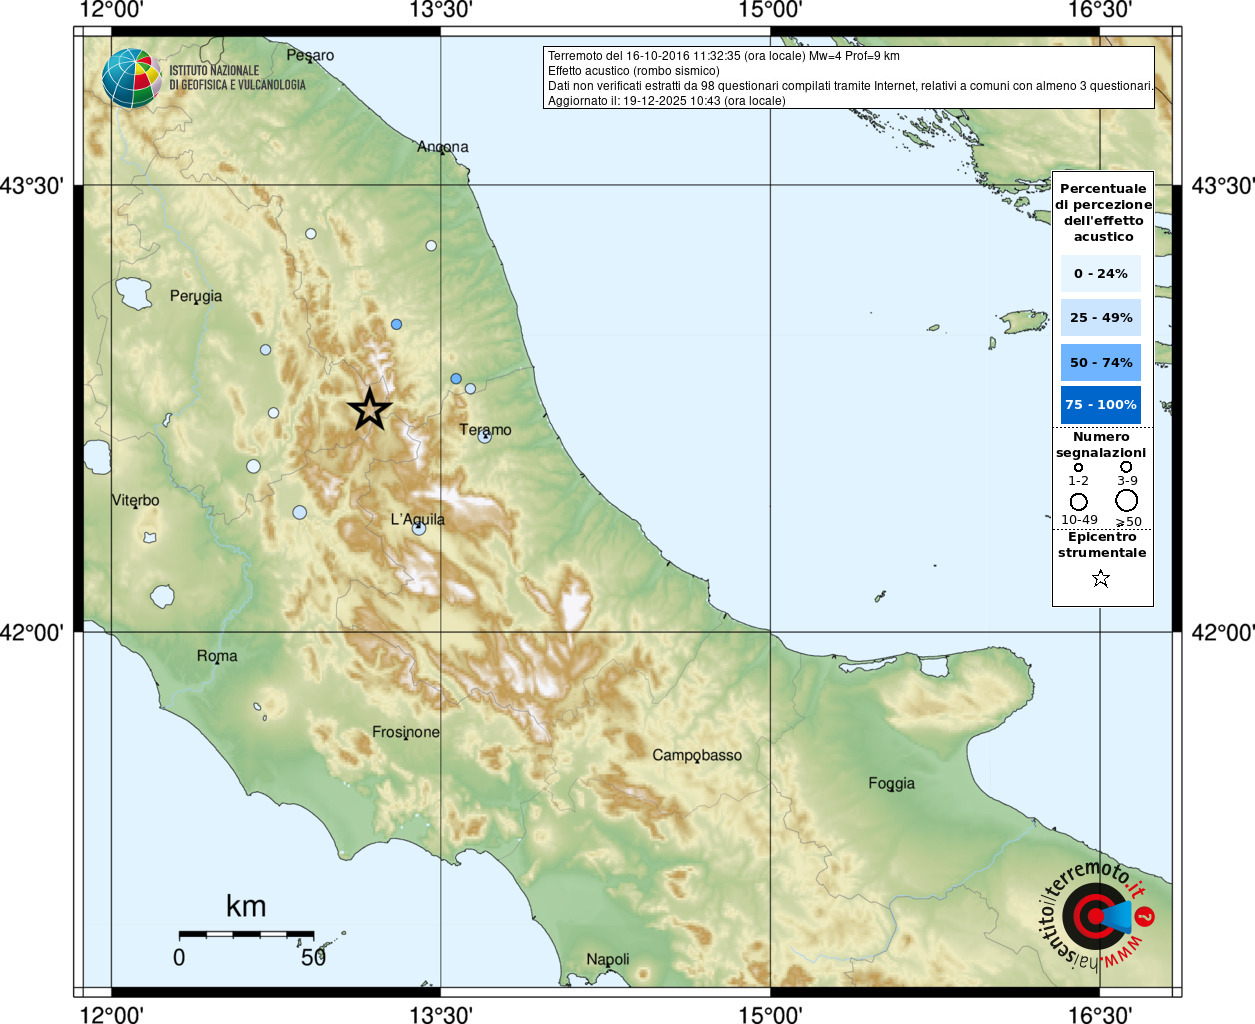
Task: Select the 25 - 49% legend swatch
Action: tap(1101, 318)
